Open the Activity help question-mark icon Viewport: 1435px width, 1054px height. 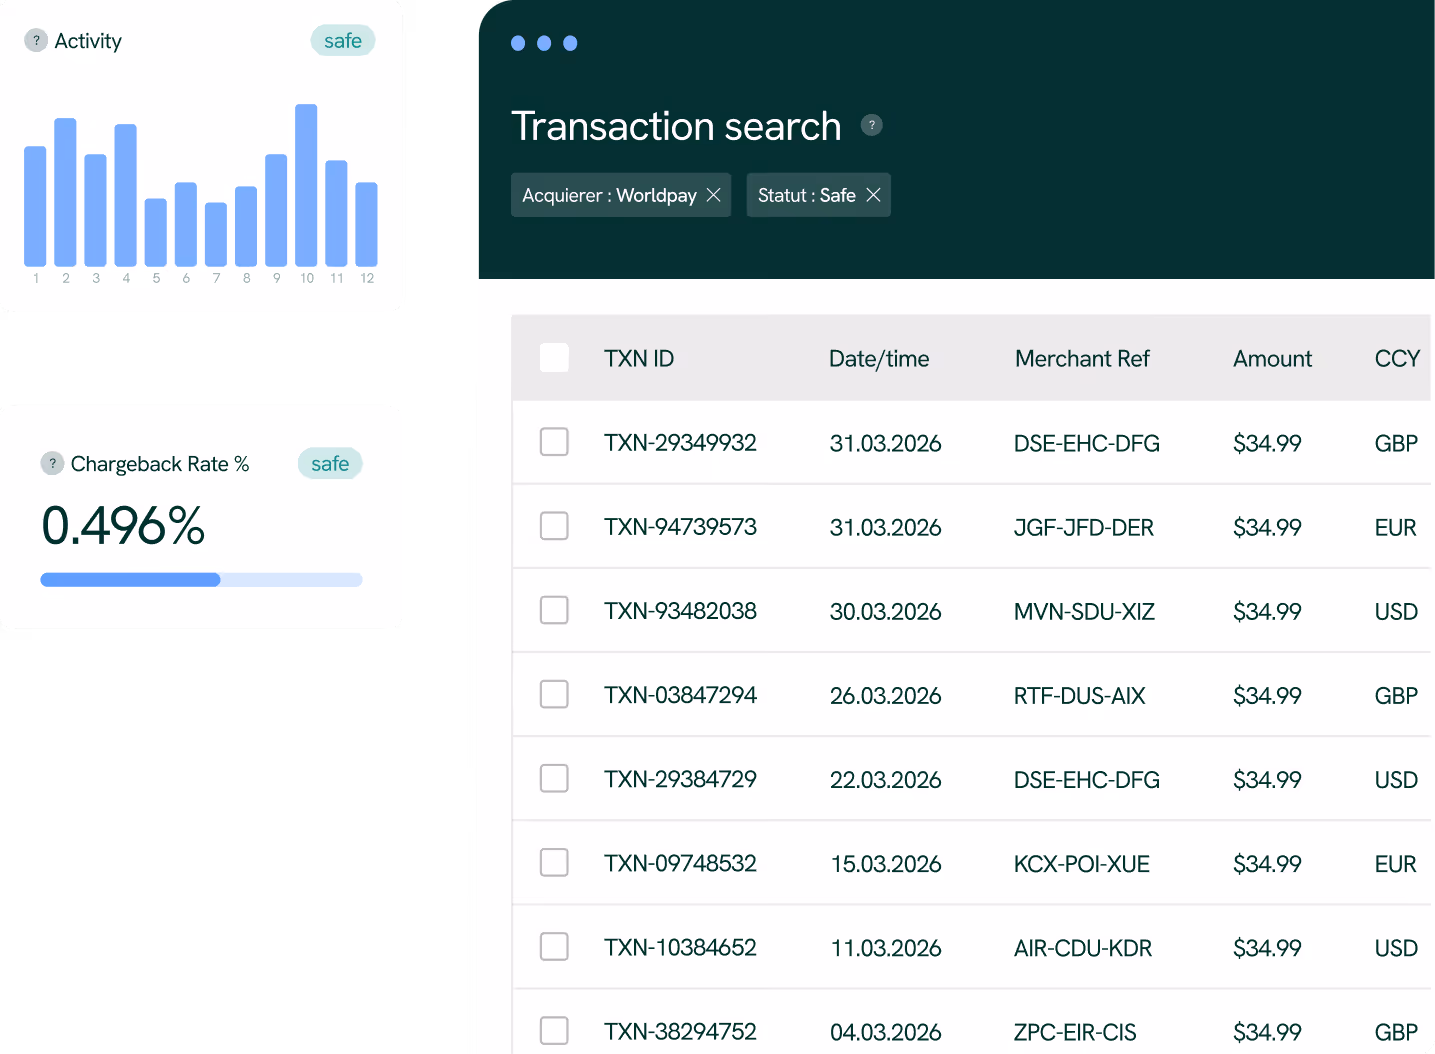pos(36,41)
